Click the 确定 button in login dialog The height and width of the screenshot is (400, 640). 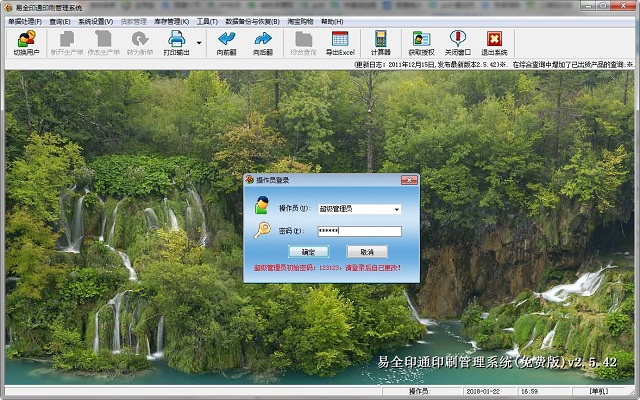coord(308,252)
